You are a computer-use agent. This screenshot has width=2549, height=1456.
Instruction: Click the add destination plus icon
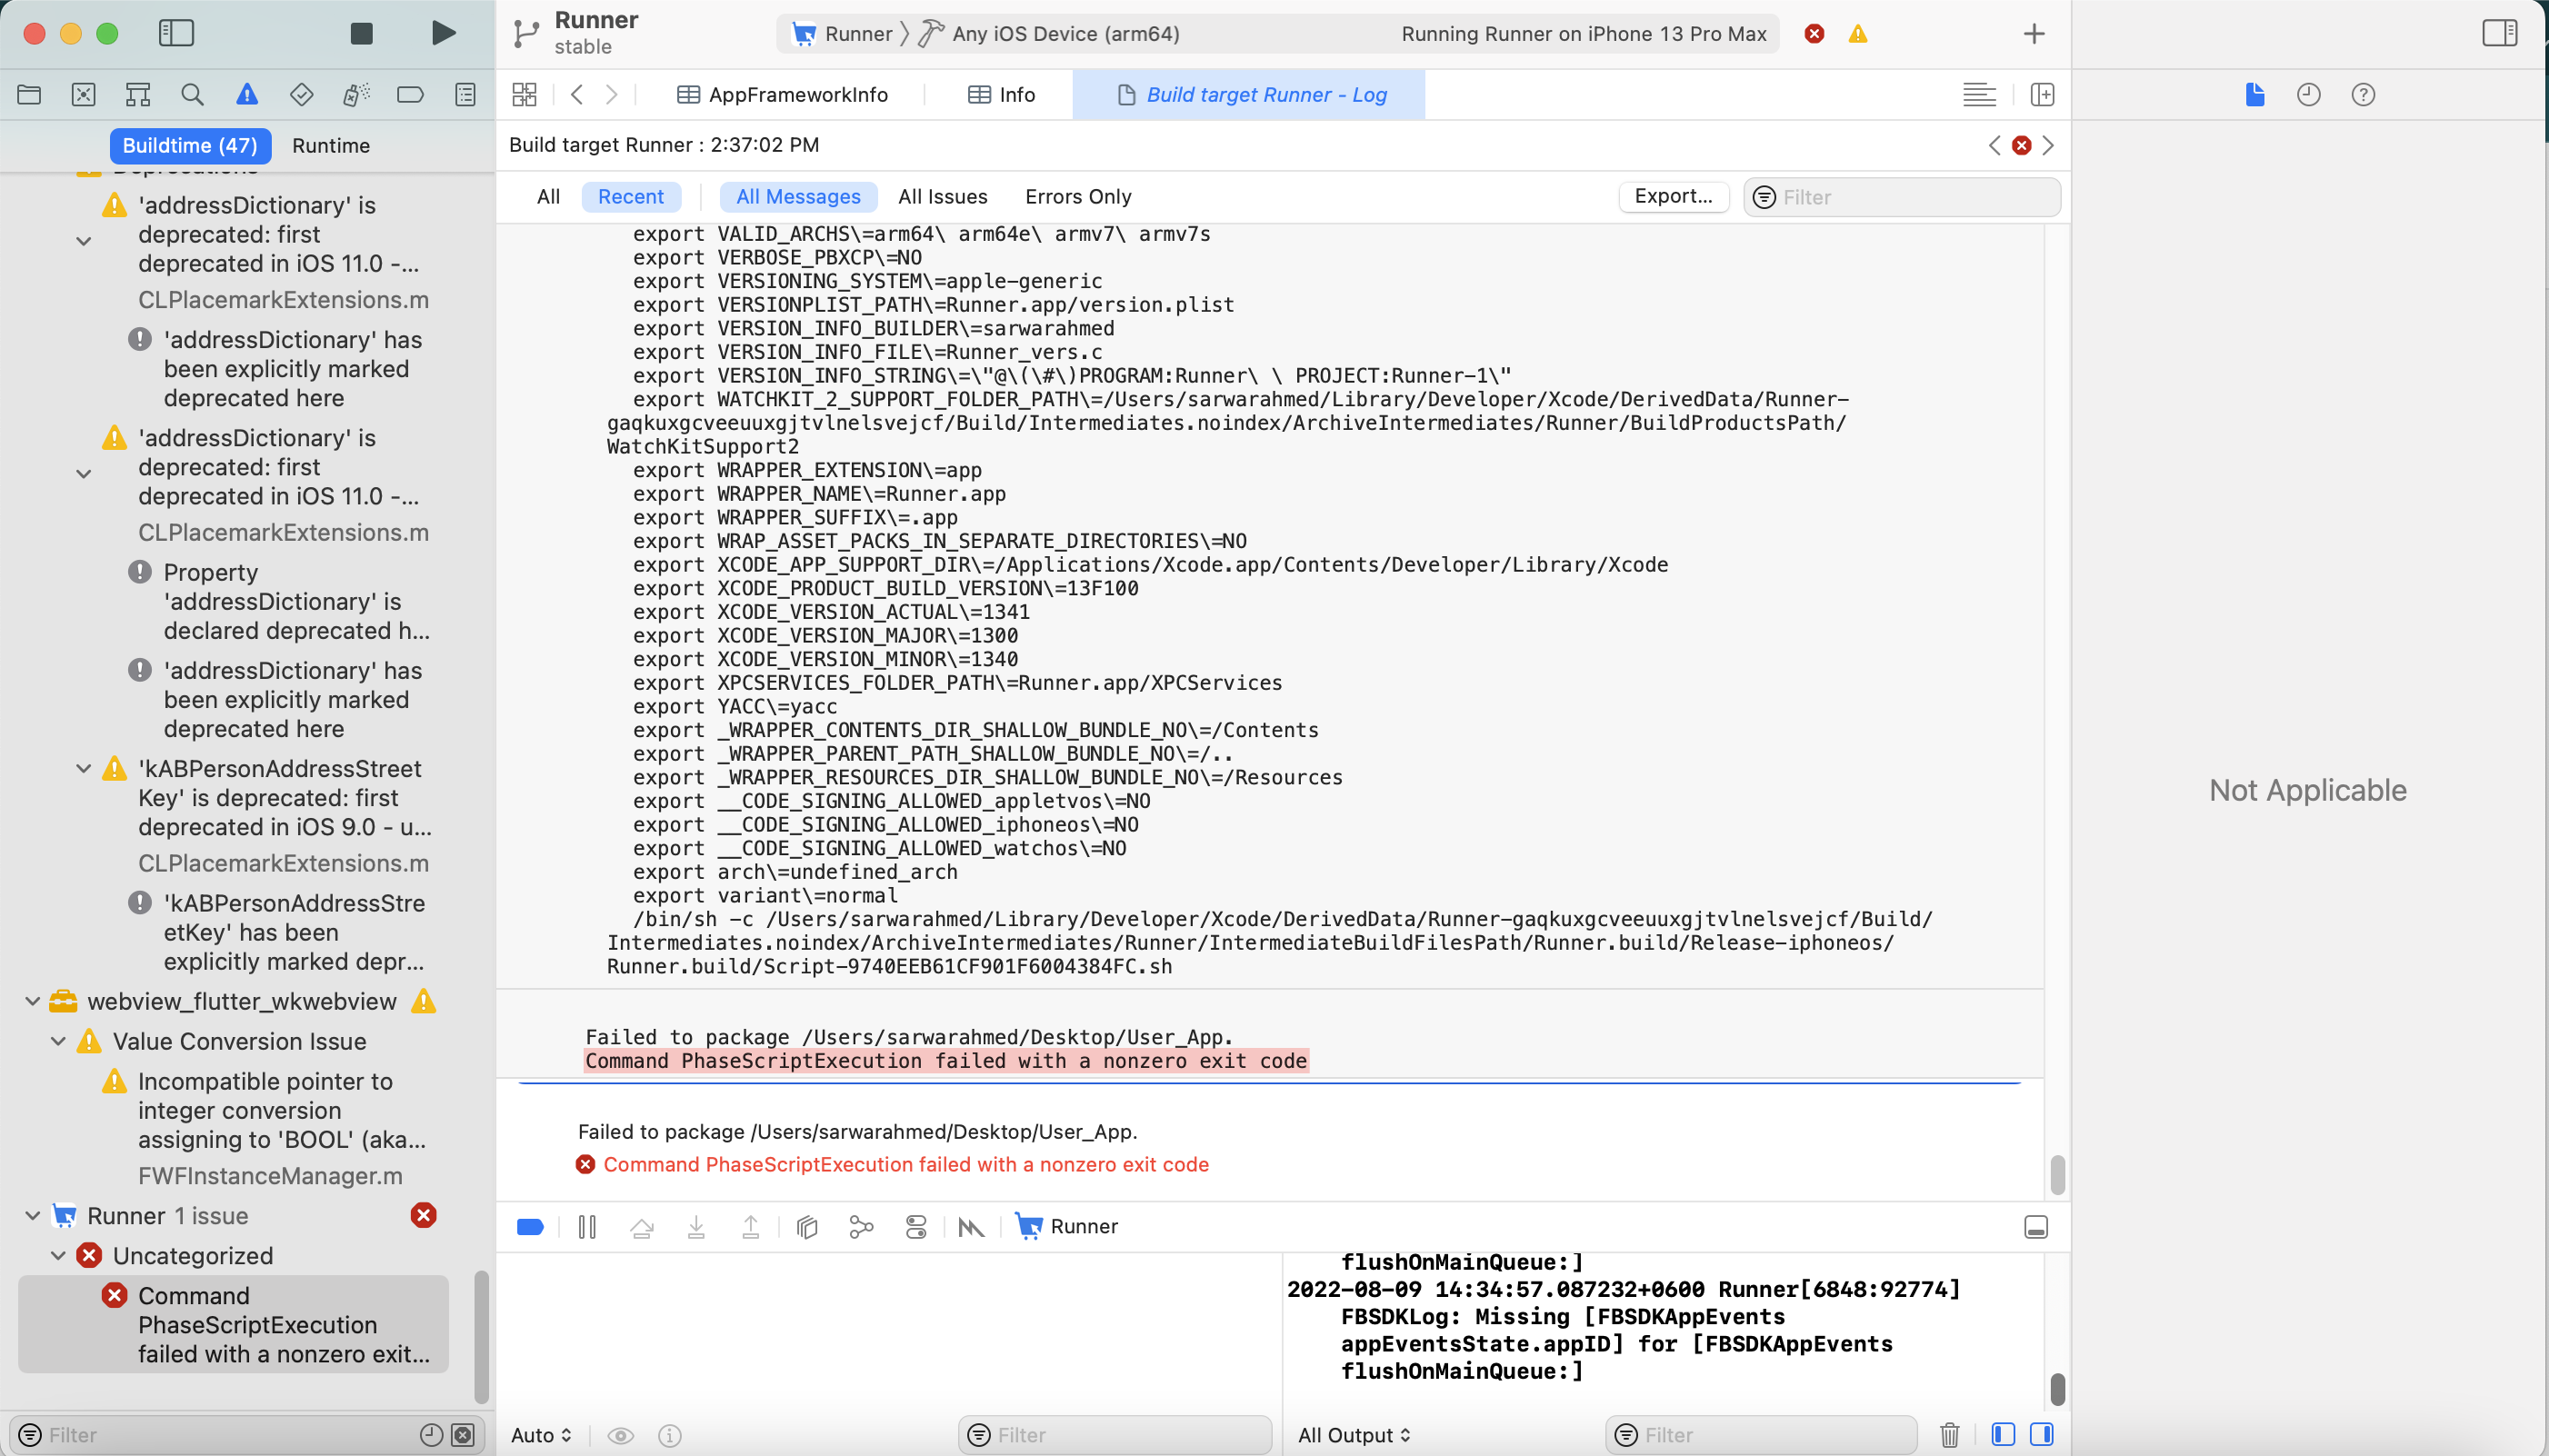[2034, 32]
